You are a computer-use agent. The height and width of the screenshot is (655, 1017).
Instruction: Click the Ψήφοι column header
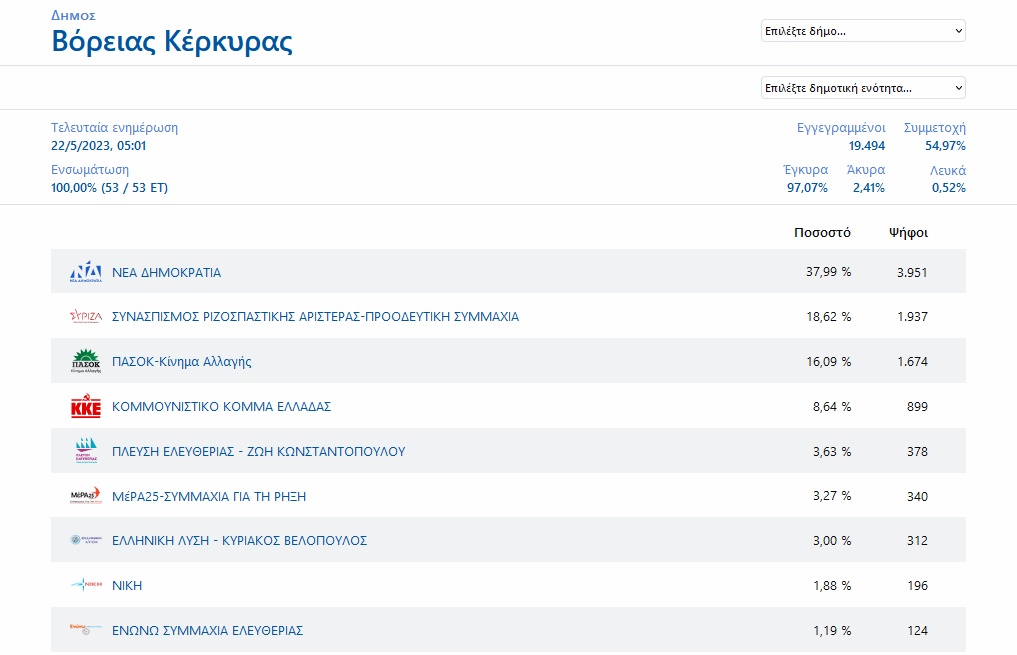coord(908,233)
